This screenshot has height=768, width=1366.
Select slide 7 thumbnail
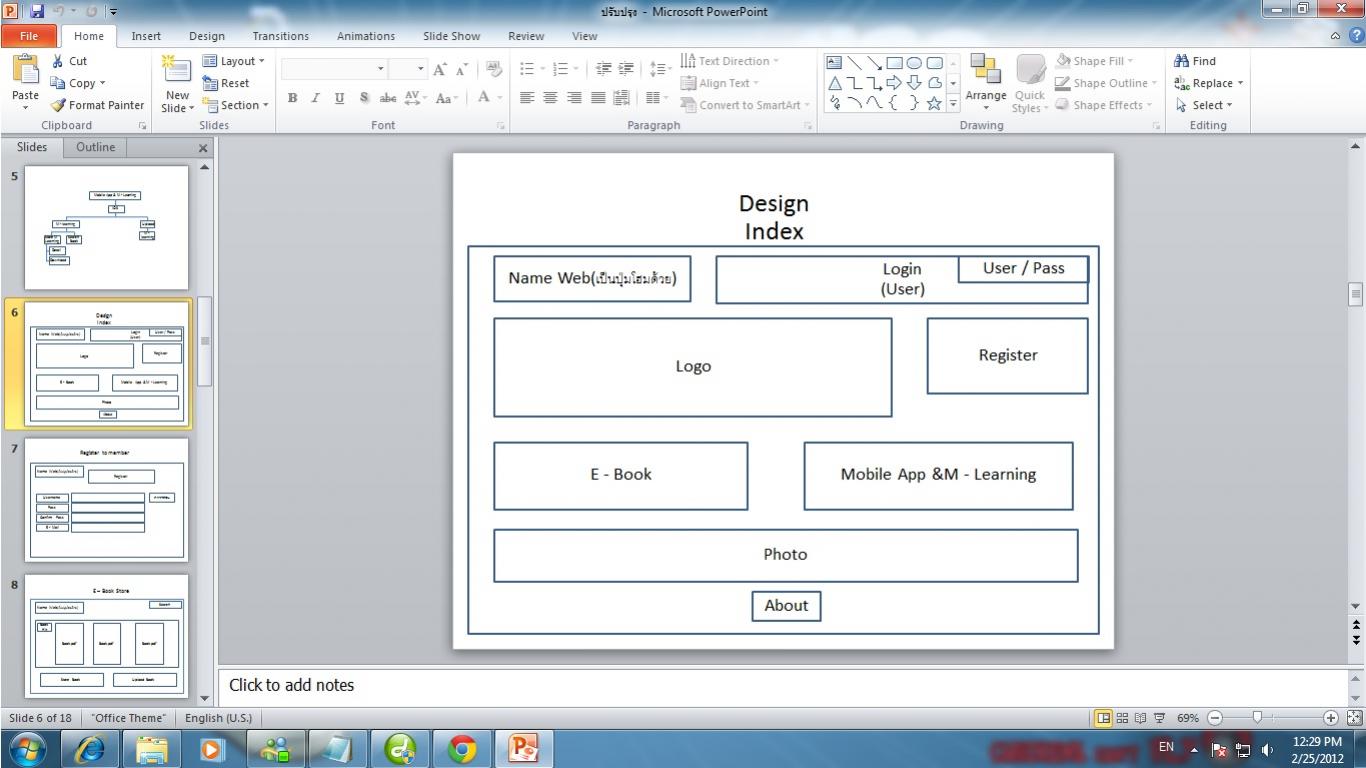106,500
